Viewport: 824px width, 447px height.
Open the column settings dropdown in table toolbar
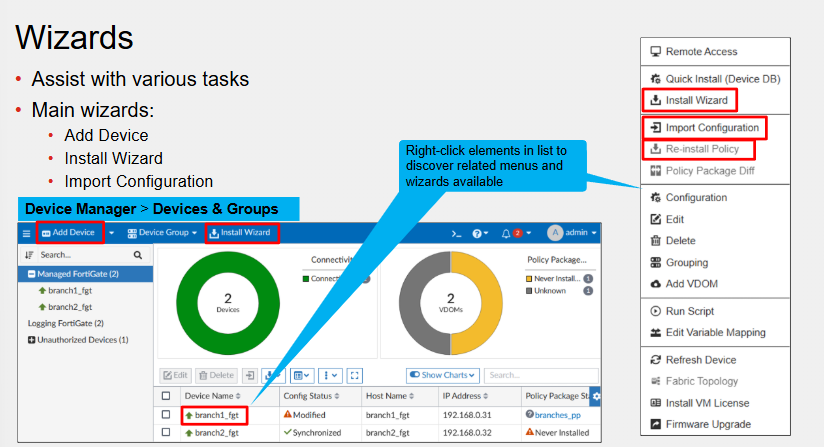click(302, 375)
